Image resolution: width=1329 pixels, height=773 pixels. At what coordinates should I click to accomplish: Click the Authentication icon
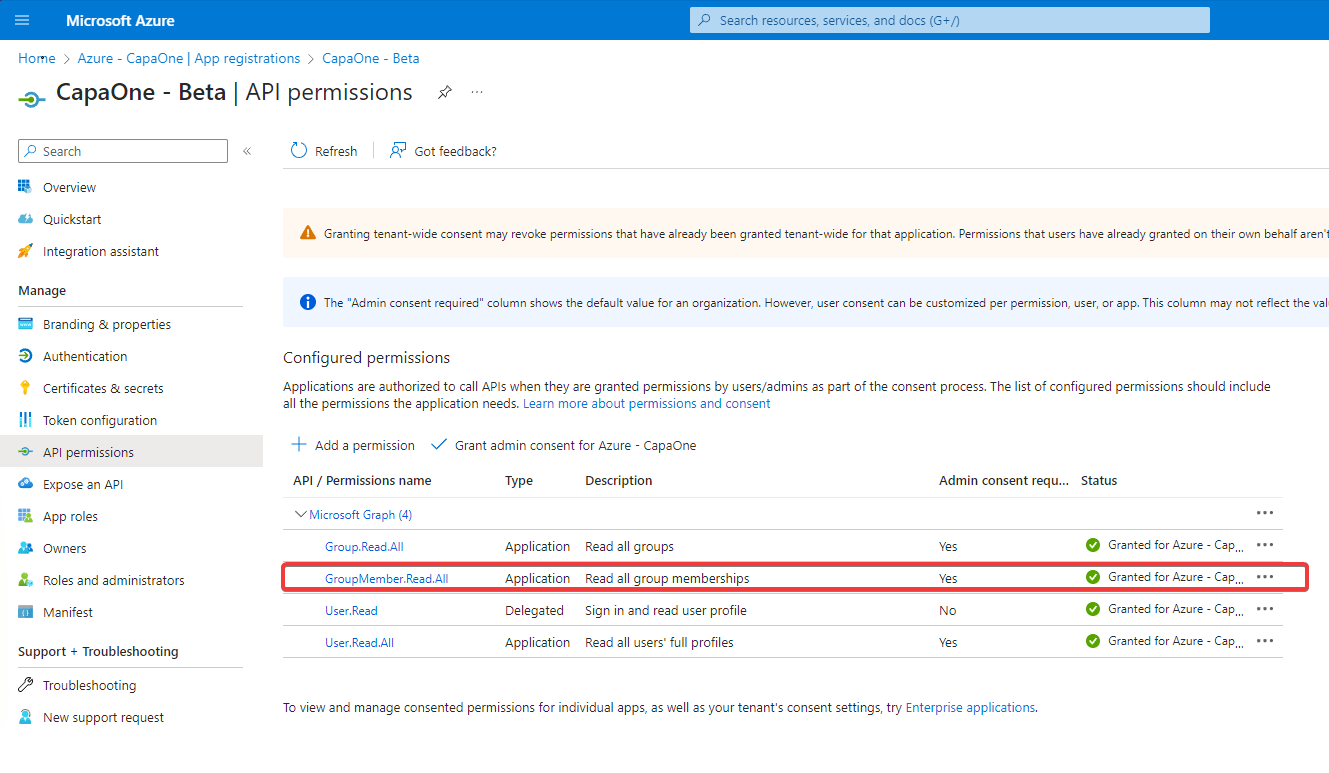(25, 356)
